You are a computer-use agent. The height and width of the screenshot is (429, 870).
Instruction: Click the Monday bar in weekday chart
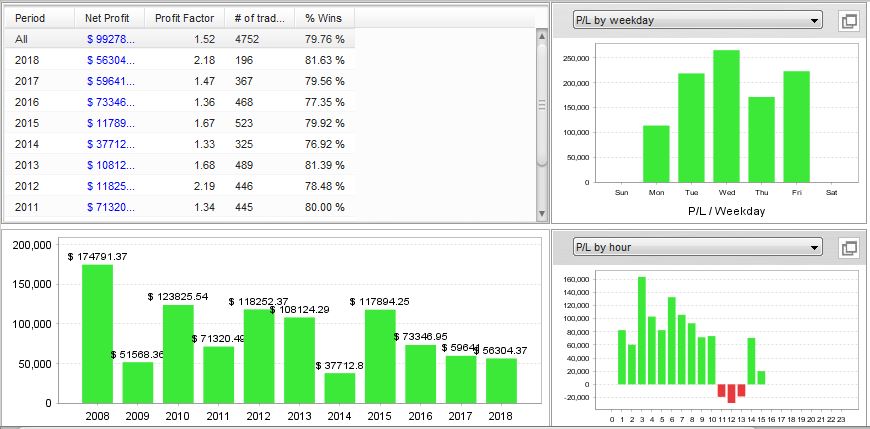point(656,154)
